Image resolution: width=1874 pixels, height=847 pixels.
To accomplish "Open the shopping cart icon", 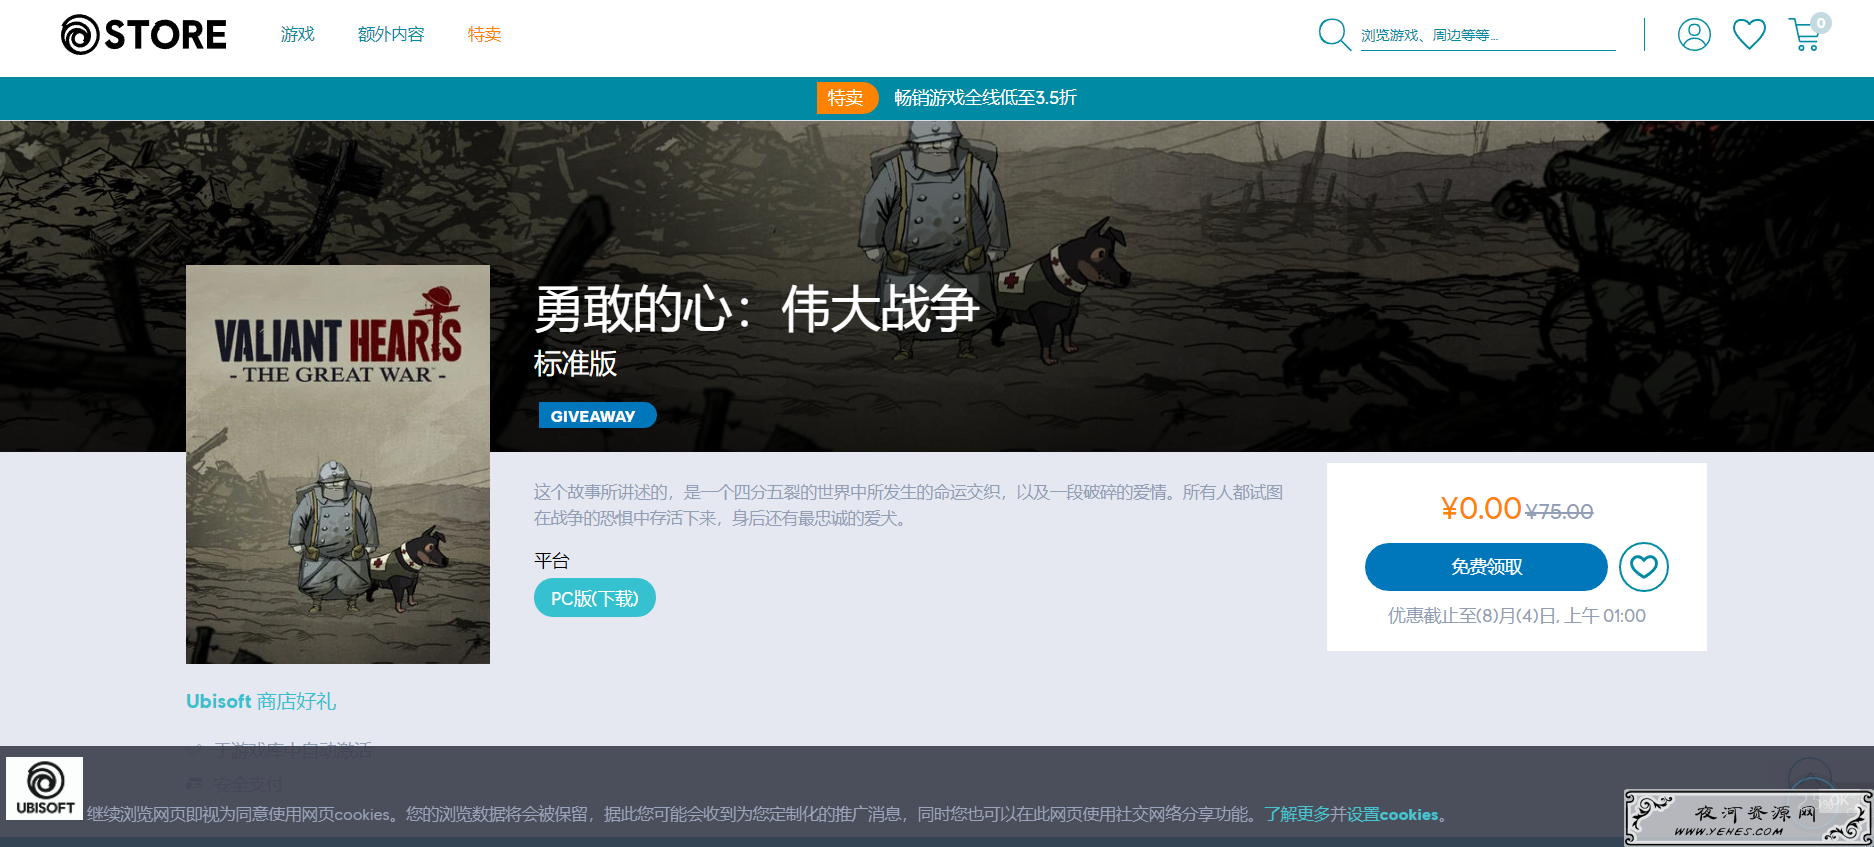I will point(1807,33).
